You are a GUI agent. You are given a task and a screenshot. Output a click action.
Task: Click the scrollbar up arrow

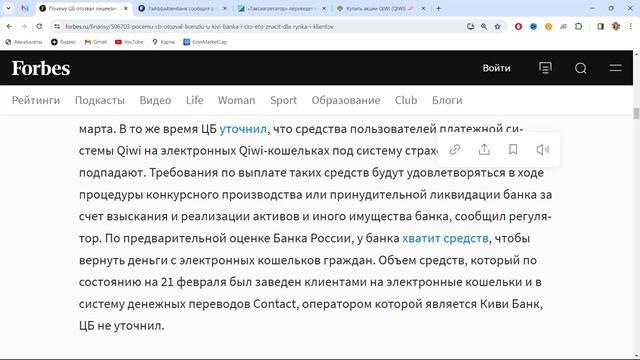point(636,54)
